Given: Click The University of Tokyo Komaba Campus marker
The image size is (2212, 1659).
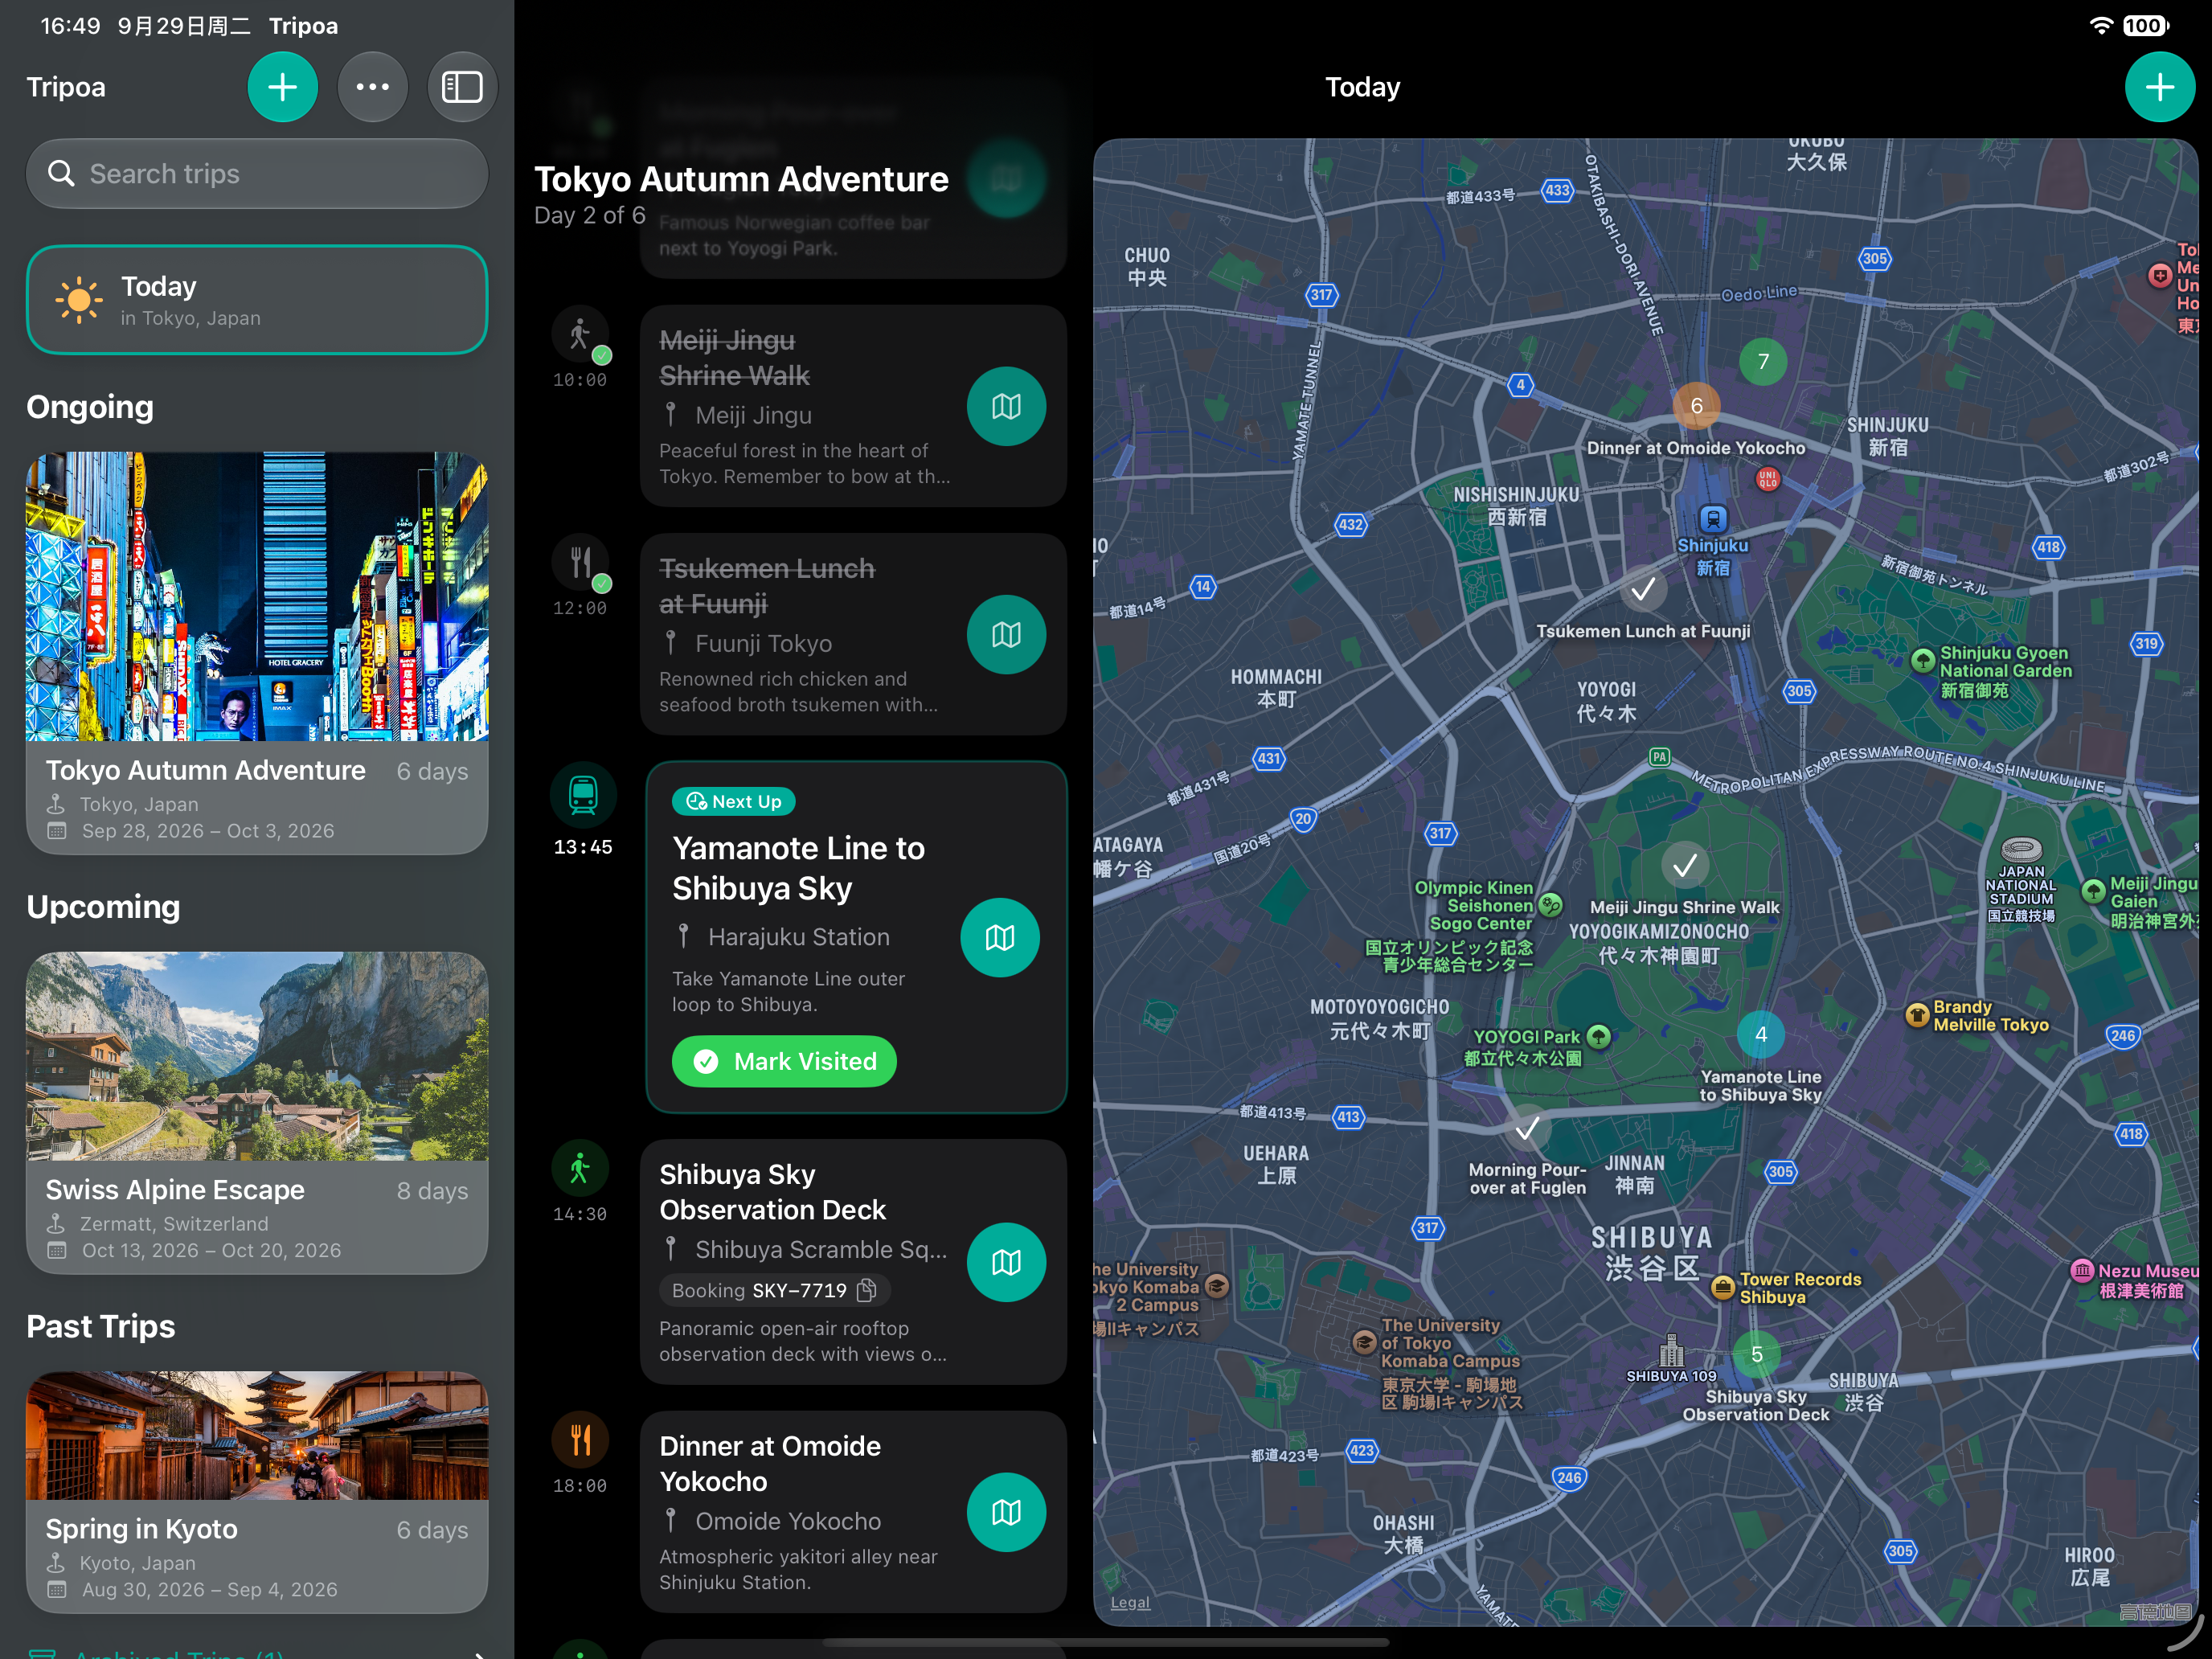Looking at the screenshot, I should pyautogui.click(x=1364, y=1342).
